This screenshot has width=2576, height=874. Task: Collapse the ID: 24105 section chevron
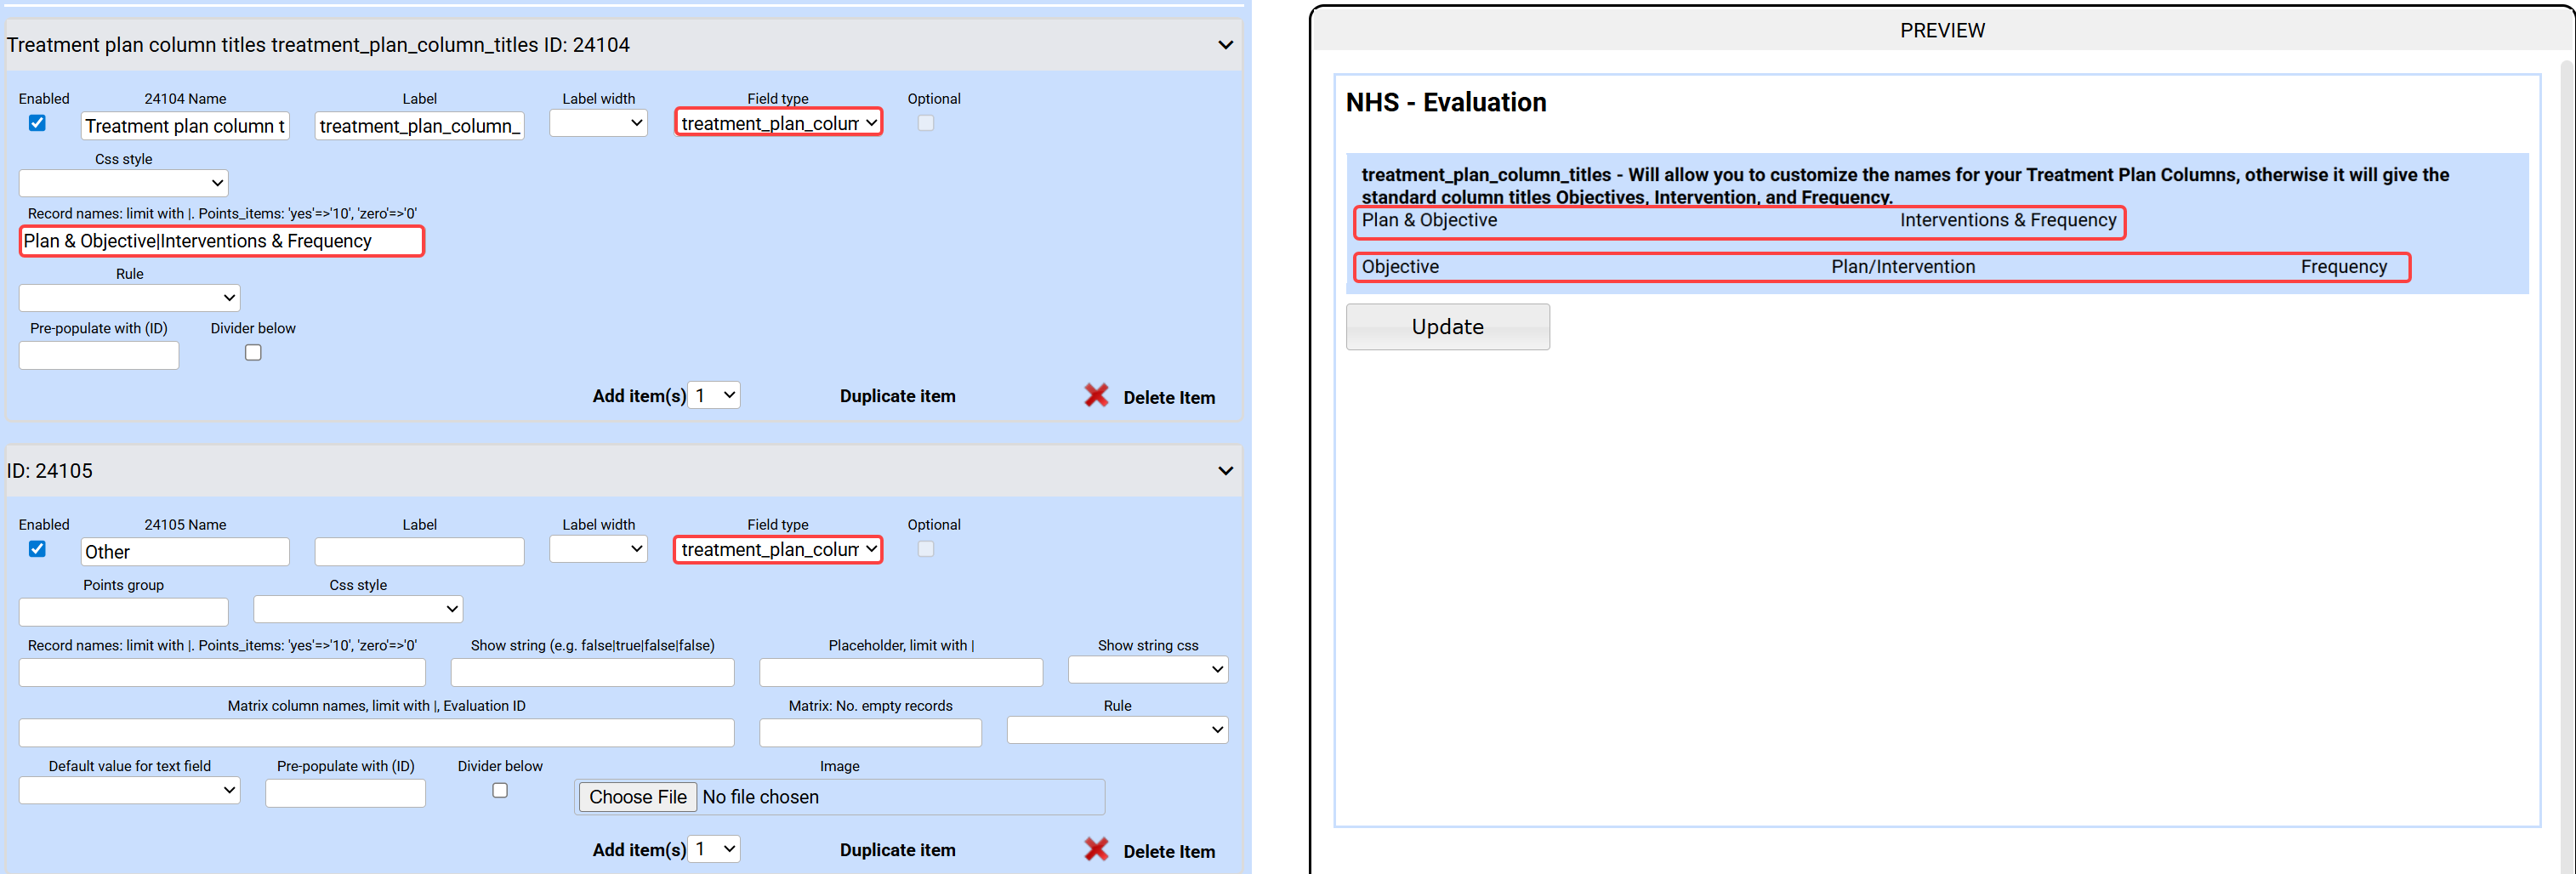[1225, 471]
